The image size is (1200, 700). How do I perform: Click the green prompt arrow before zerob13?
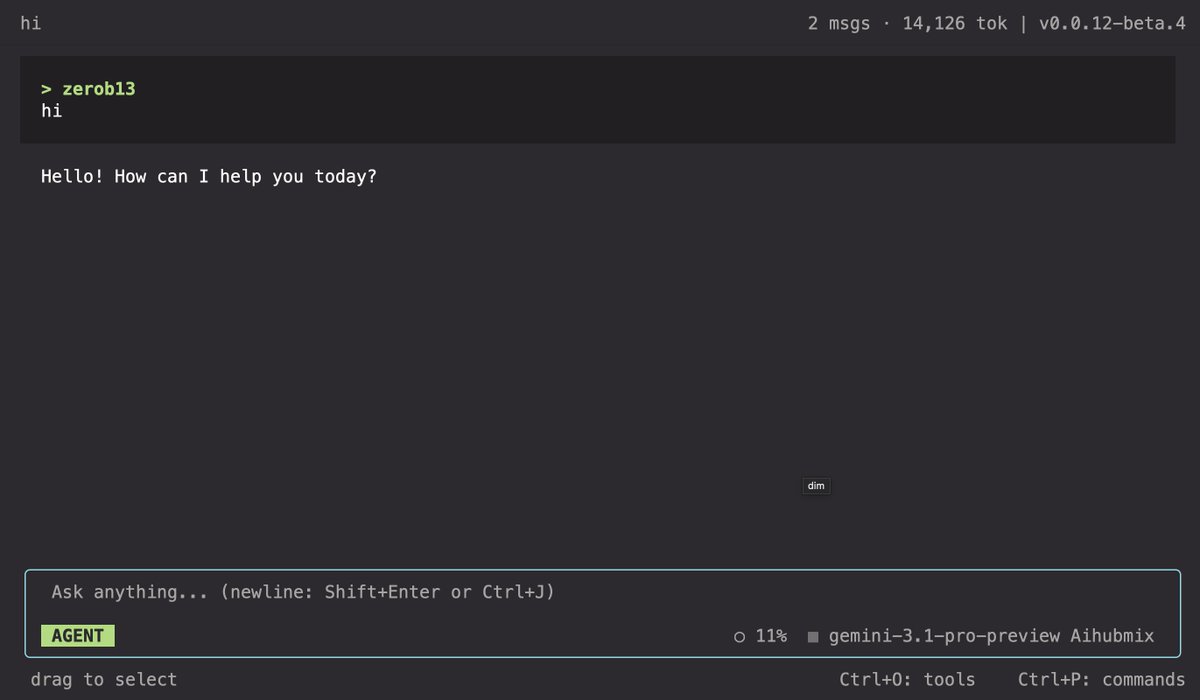click(x=46, y=88)
